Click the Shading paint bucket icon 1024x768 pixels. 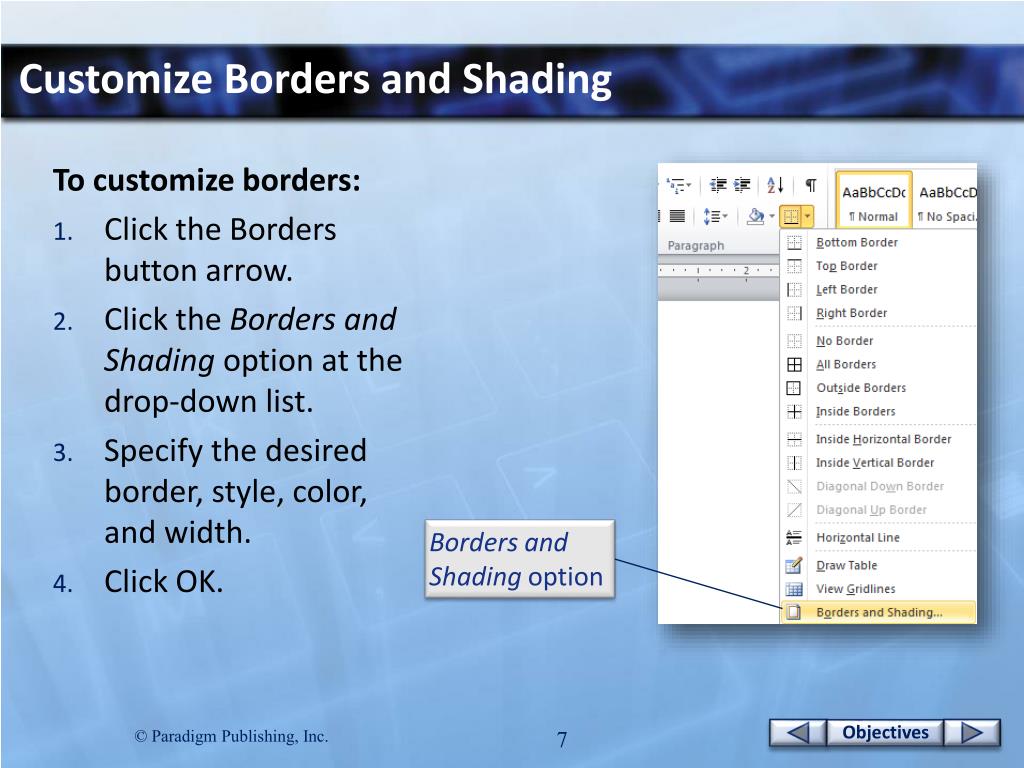756,216
